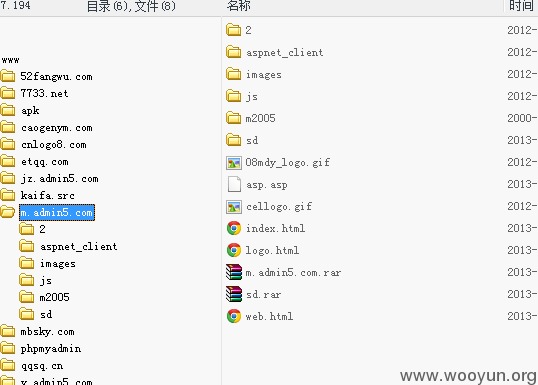Click phpmyadmin folder icon in tree

click(8, 348)
